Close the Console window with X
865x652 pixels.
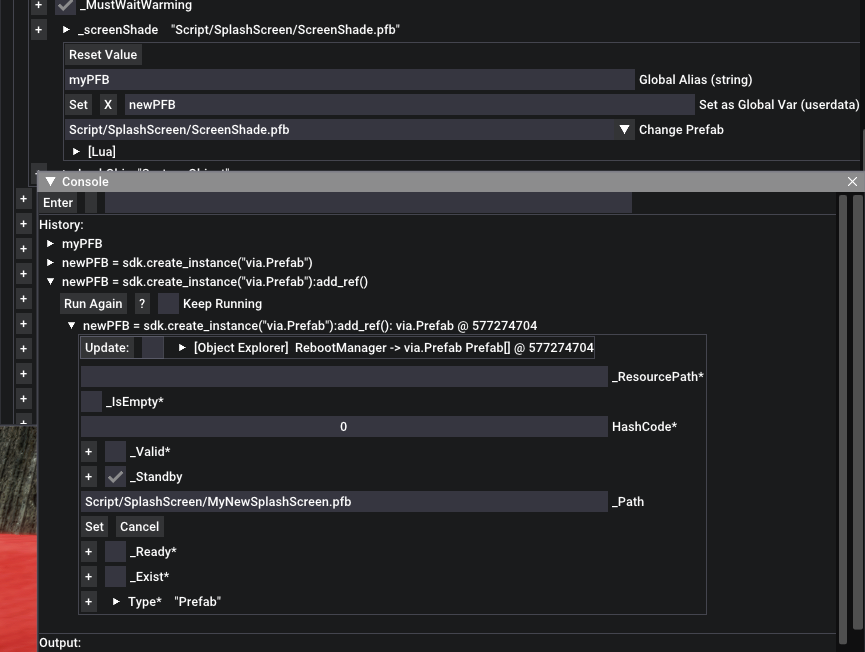pyautogui.click(x=852, y=182)
